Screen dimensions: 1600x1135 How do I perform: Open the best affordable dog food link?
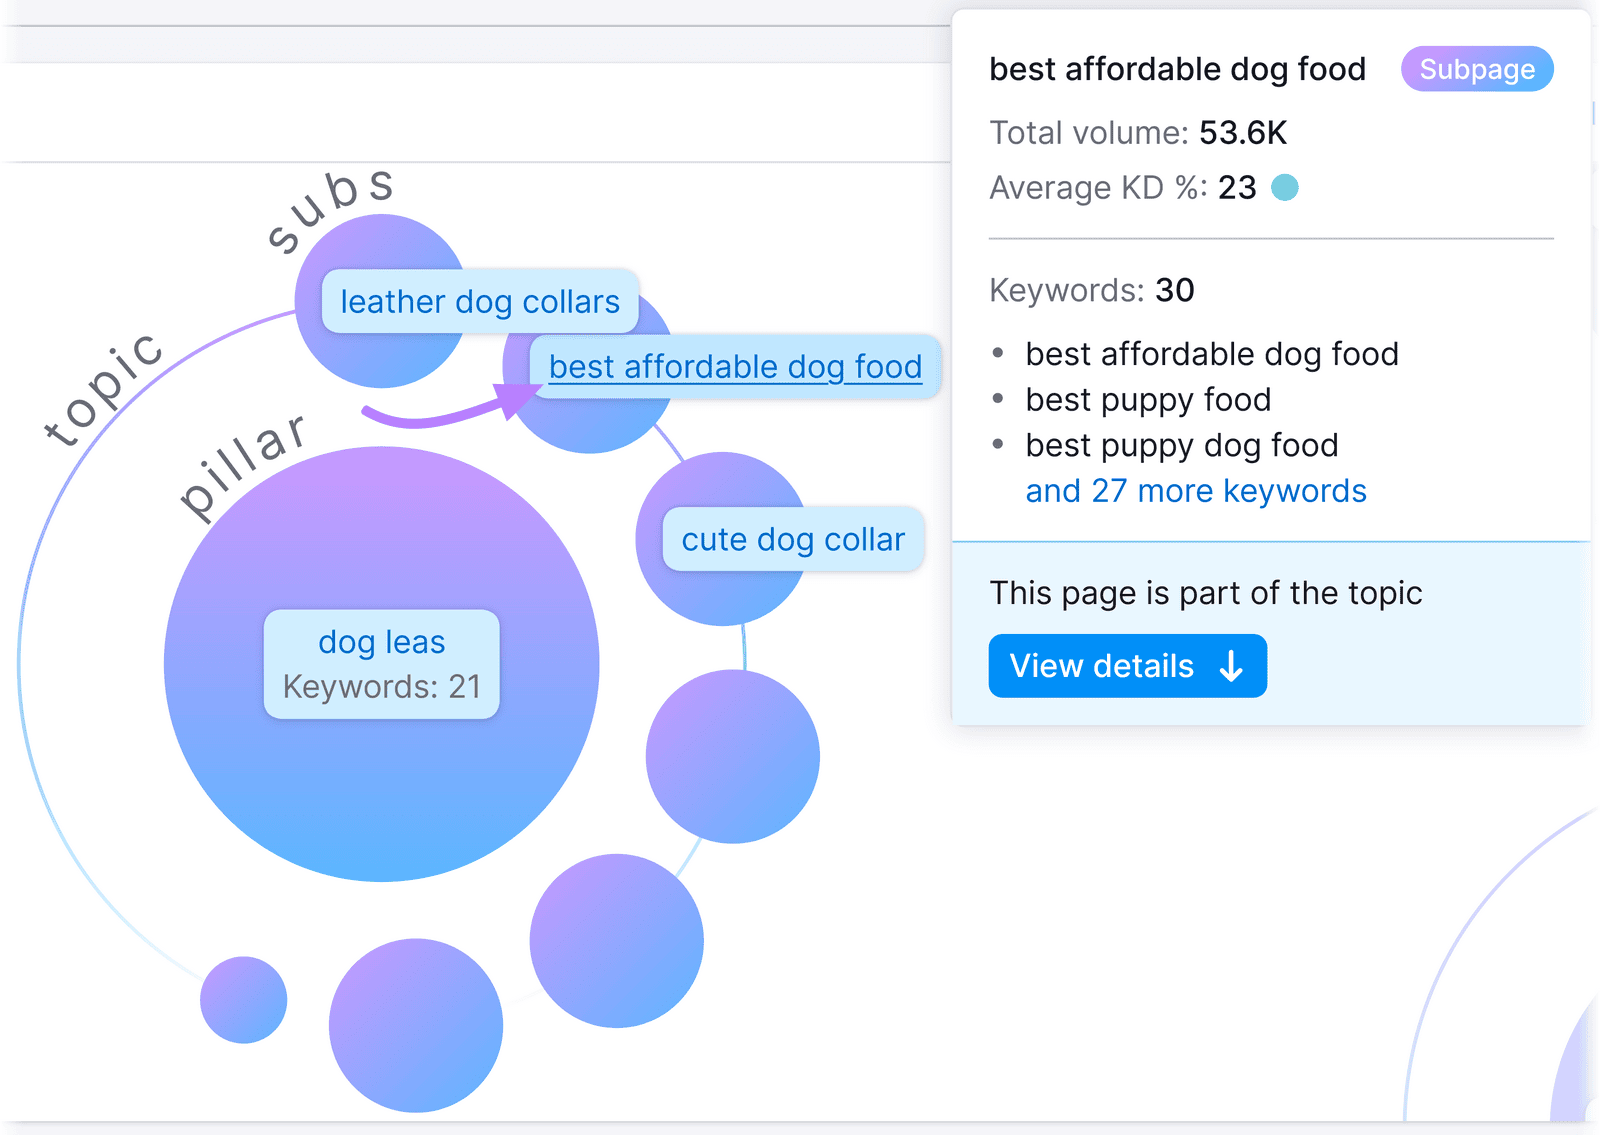(x=736, y=366)
